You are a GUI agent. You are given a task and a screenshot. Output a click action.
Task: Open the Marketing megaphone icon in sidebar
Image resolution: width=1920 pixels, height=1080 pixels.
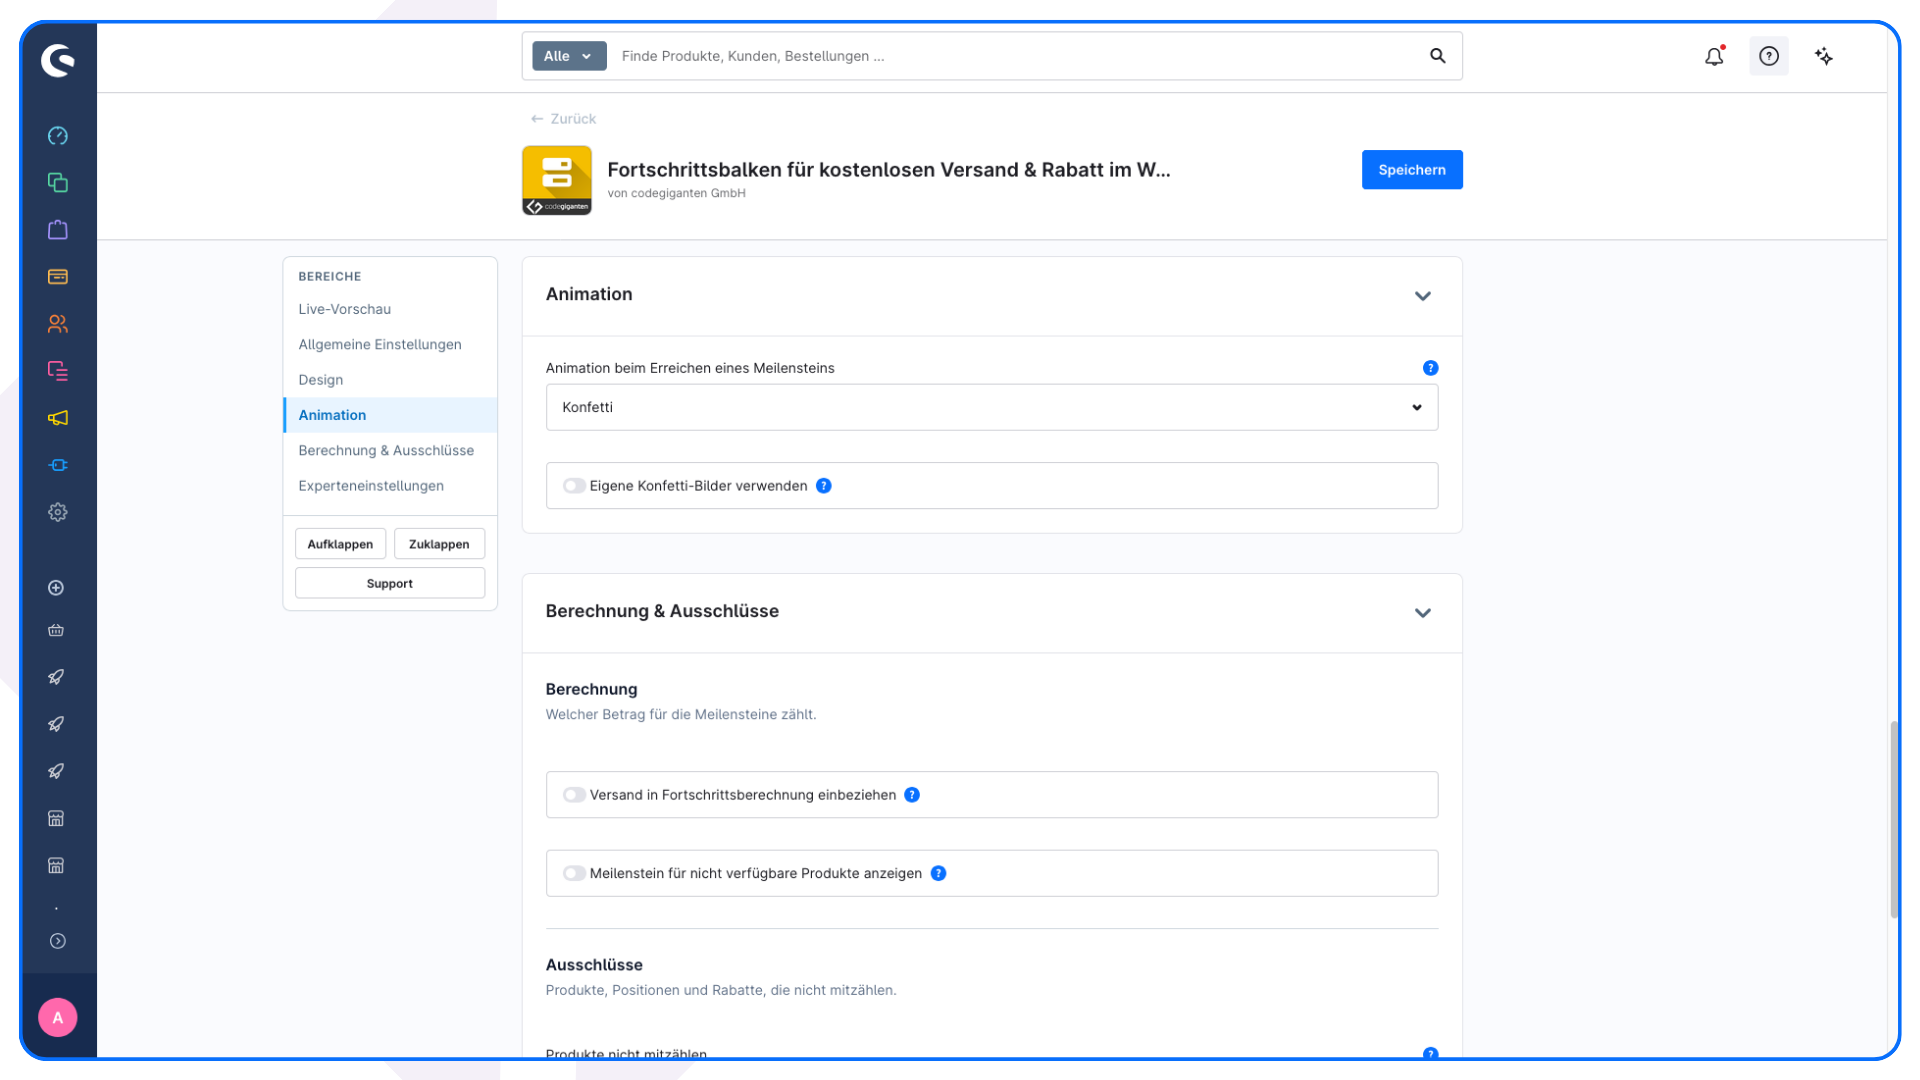58,418
